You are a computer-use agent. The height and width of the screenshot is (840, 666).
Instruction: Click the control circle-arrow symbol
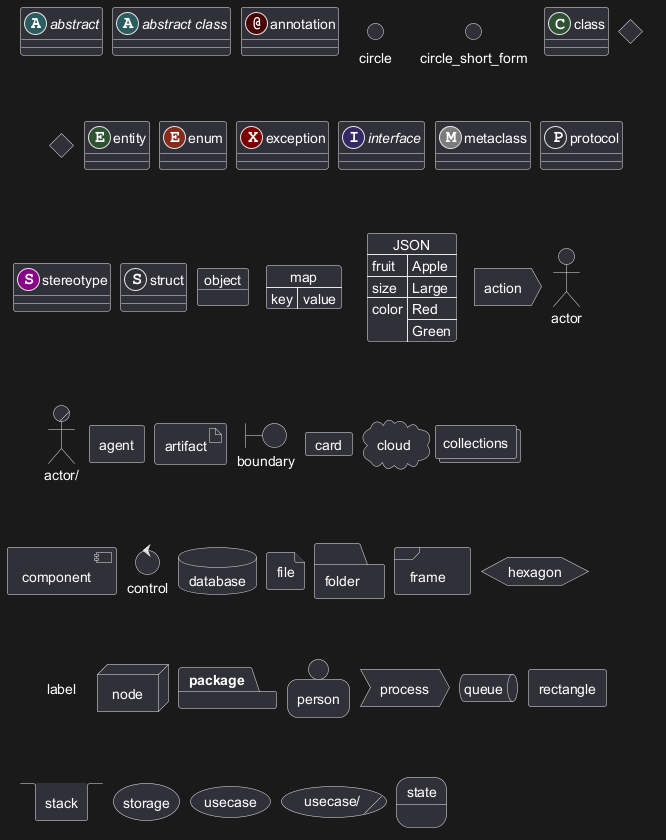coord(147,561)
